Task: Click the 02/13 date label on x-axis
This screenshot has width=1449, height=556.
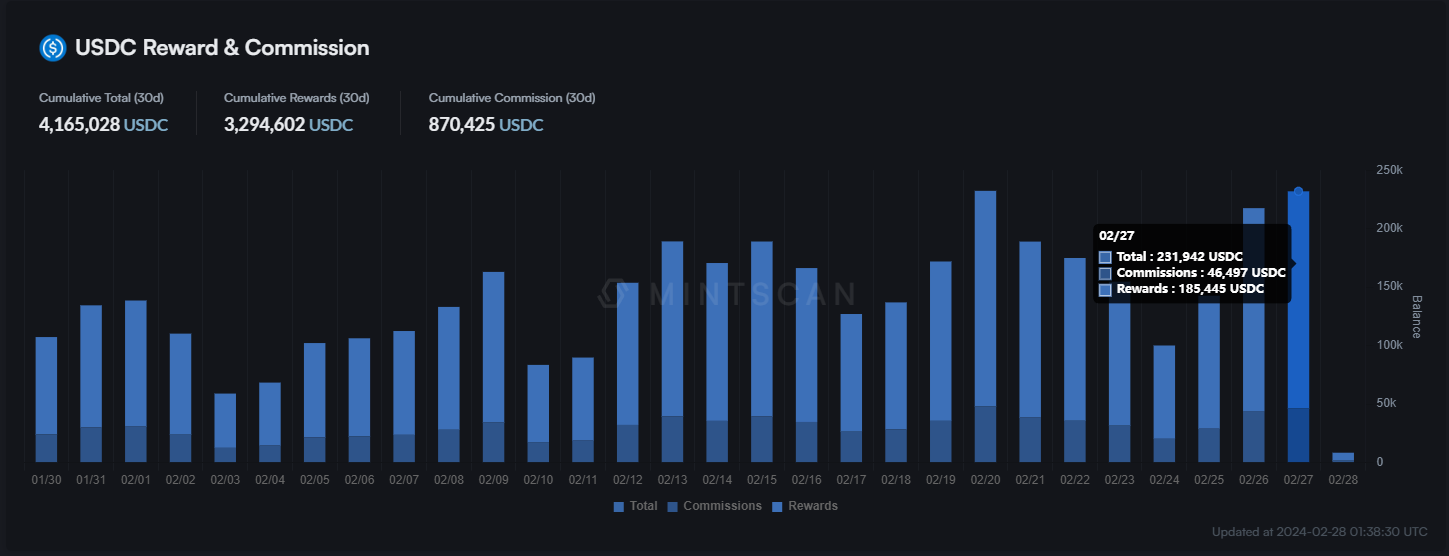Action: pyautogui.click(x=672, y=480)
